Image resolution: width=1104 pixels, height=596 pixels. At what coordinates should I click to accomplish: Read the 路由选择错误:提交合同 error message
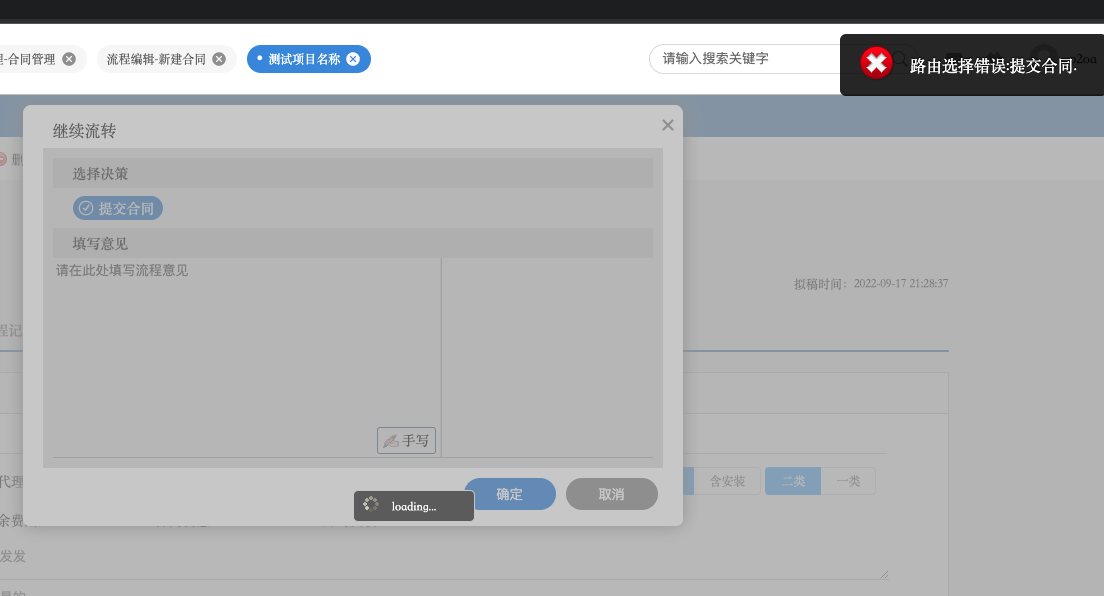click(x=993, y=66)
